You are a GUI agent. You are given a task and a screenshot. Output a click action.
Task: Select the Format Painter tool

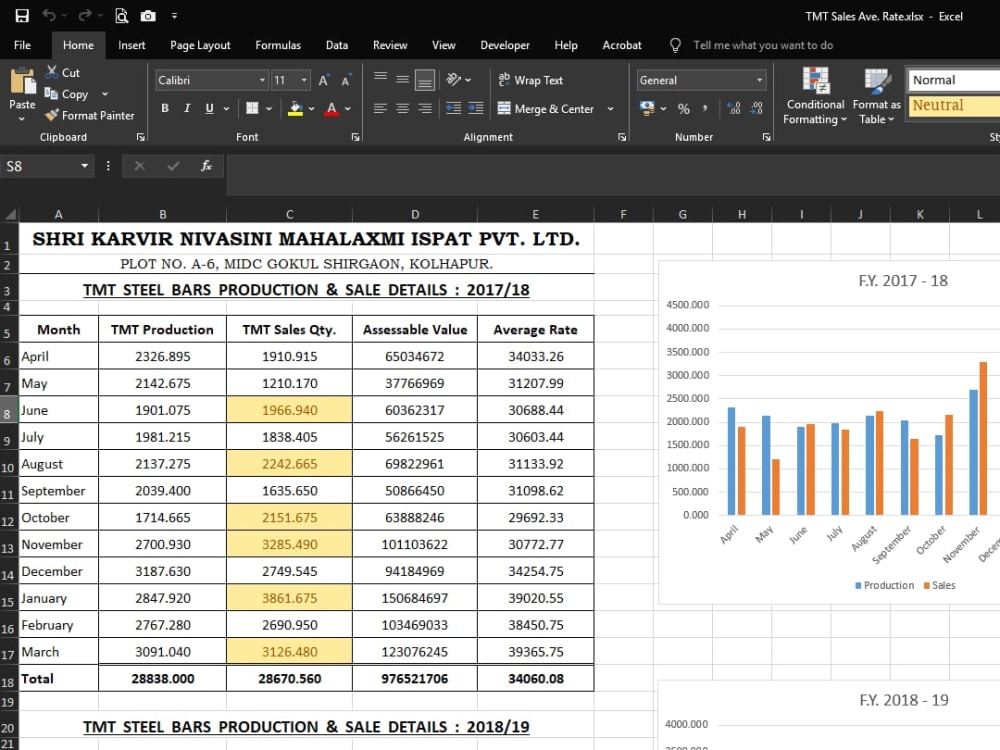tap(90, 115)
